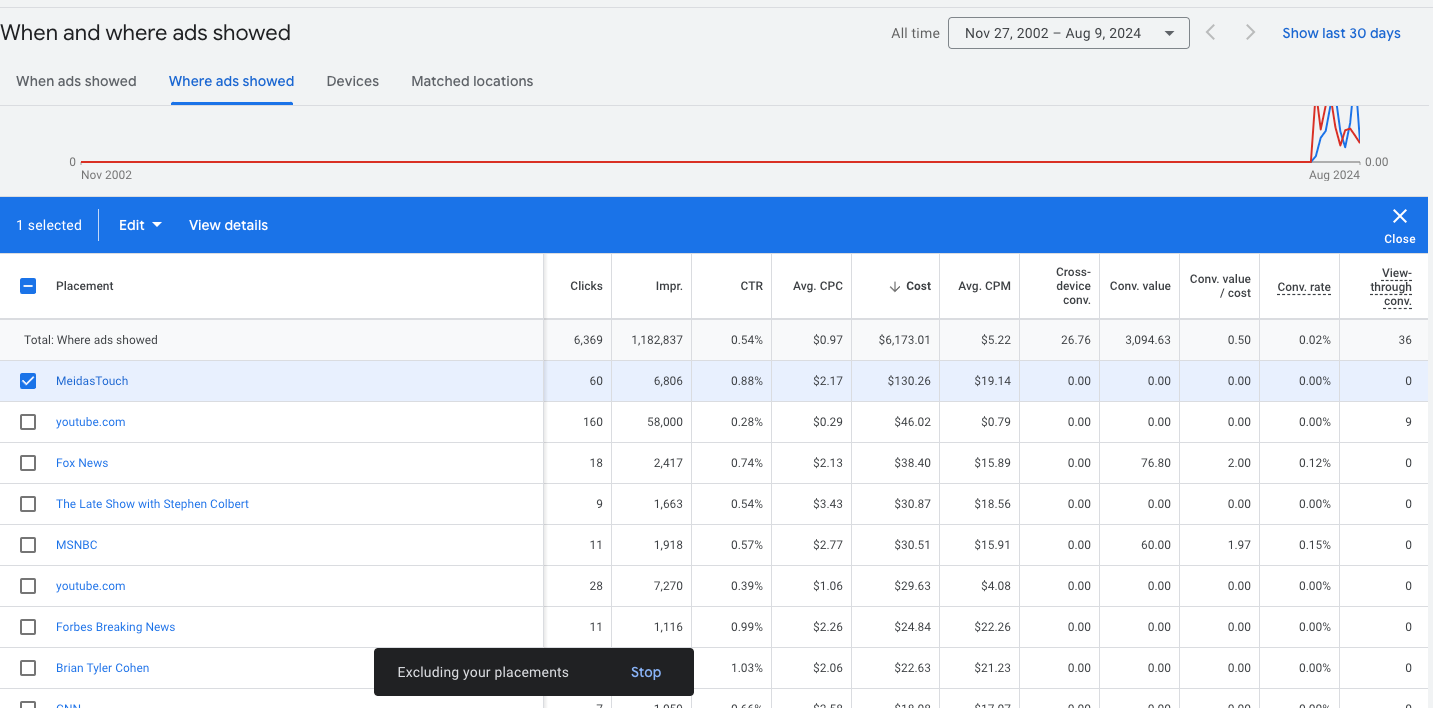Open the youtube.com link costing $46.02

click(91, 422)
